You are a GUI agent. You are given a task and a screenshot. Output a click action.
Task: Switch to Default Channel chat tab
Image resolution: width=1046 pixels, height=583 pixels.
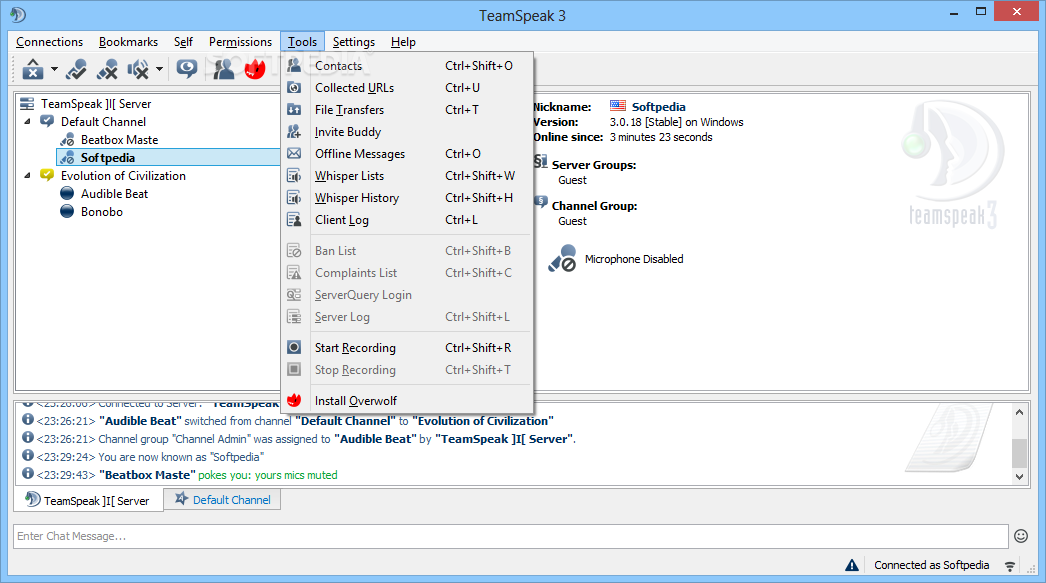[222, 500]
